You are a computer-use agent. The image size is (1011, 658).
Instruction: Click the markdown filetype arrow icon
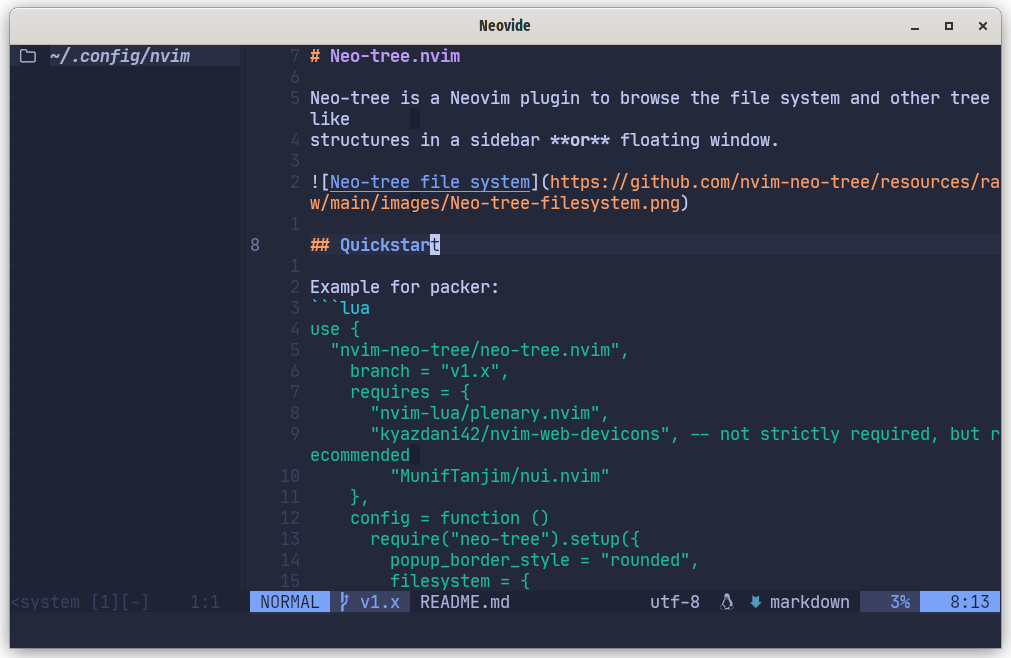(x=756, y=602)
